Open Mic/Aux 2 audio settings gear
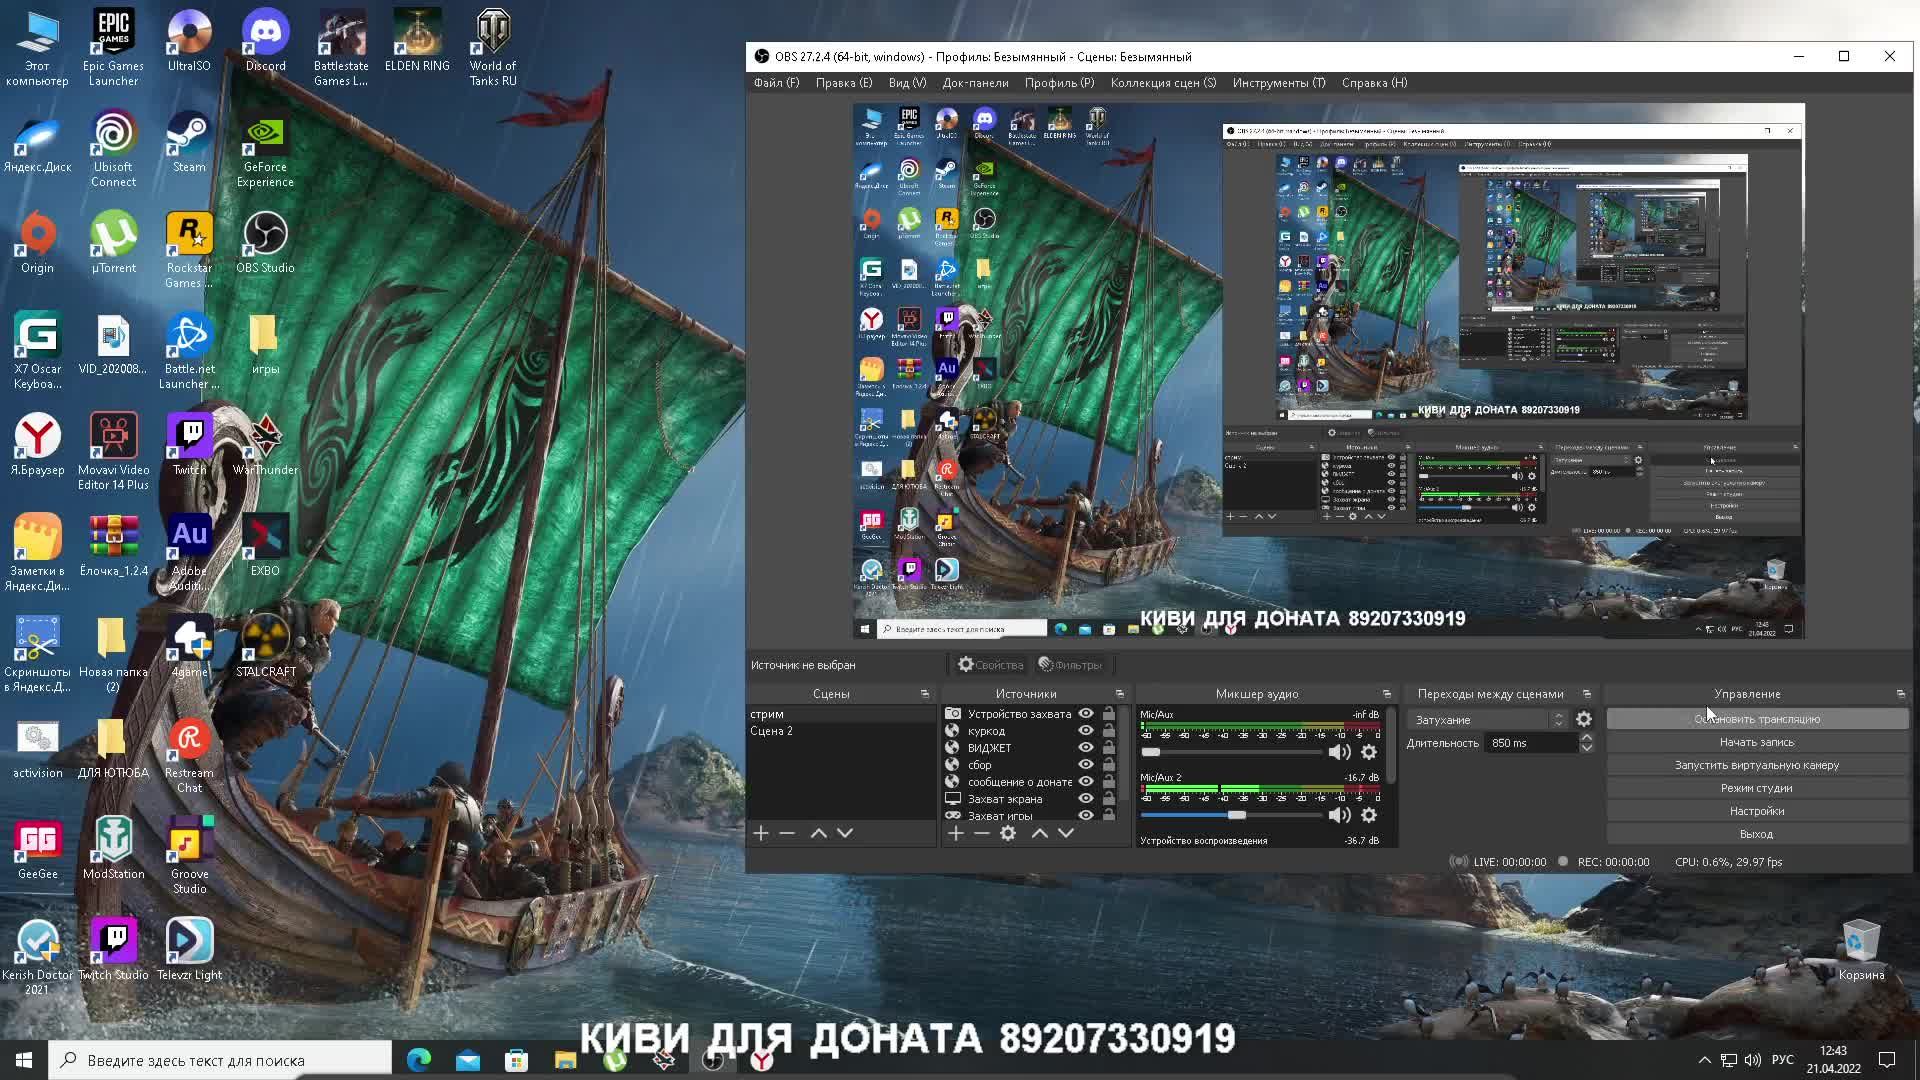Screen dimensions: 1920x1080 [1369, 815]
